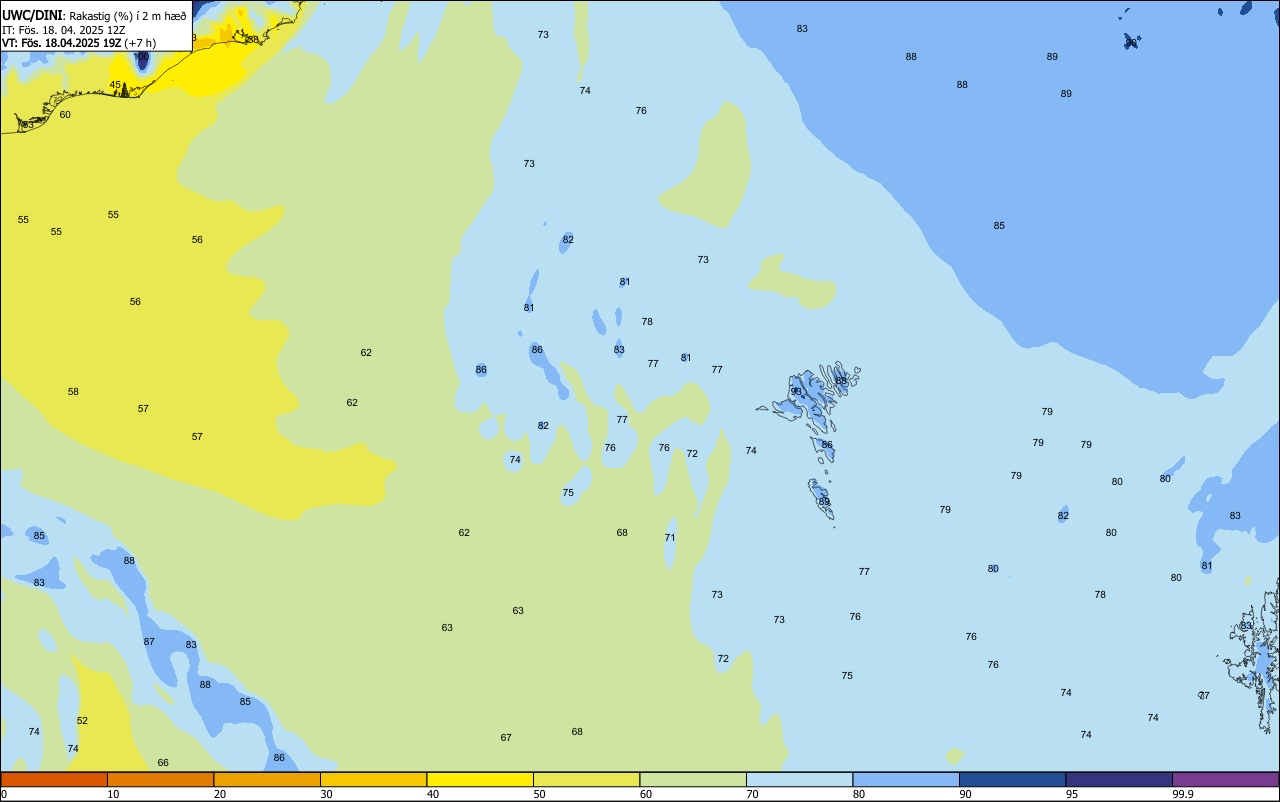Select the map value '52' in the yellow area
Screen dimensions: 1280x802
pos(82,721)
